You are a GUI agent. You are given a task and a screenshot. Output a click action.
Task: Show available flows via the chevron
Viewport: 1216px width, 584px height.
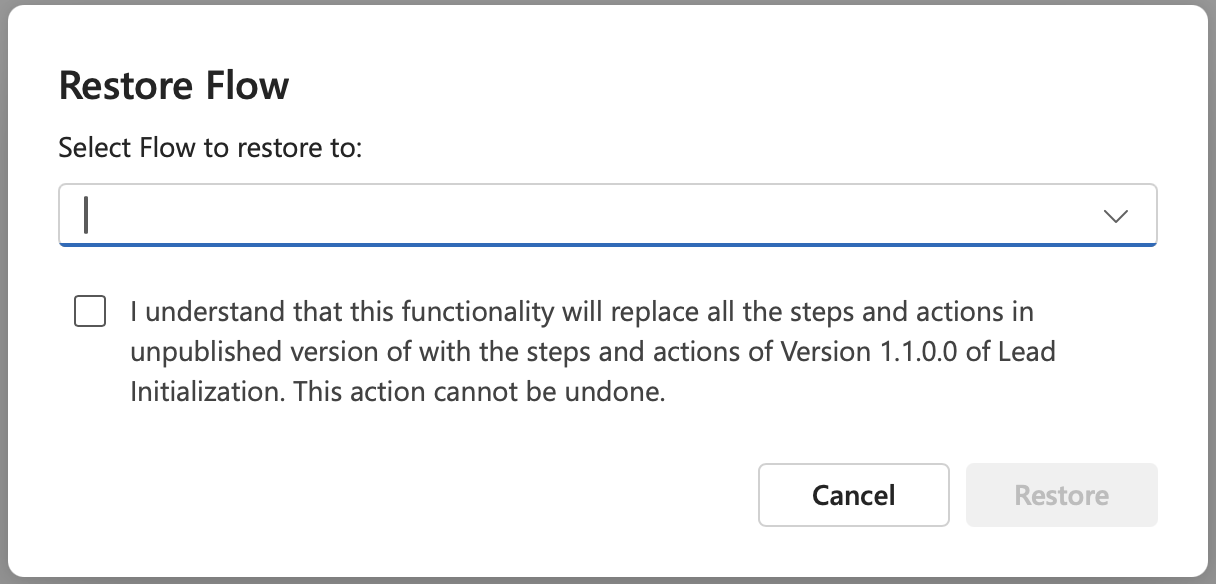click(x=1115, y=216)
